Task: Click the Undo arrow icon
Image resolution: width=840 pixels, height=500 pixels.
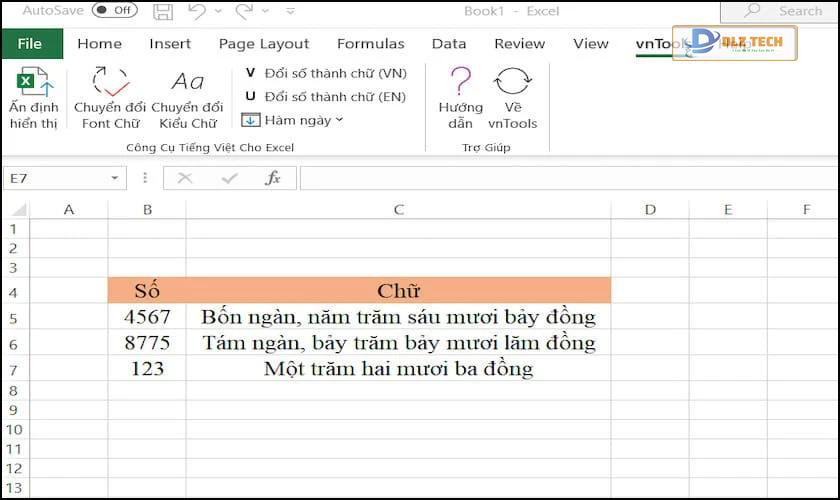Action: pyautogui.click(x=197, y=11)
